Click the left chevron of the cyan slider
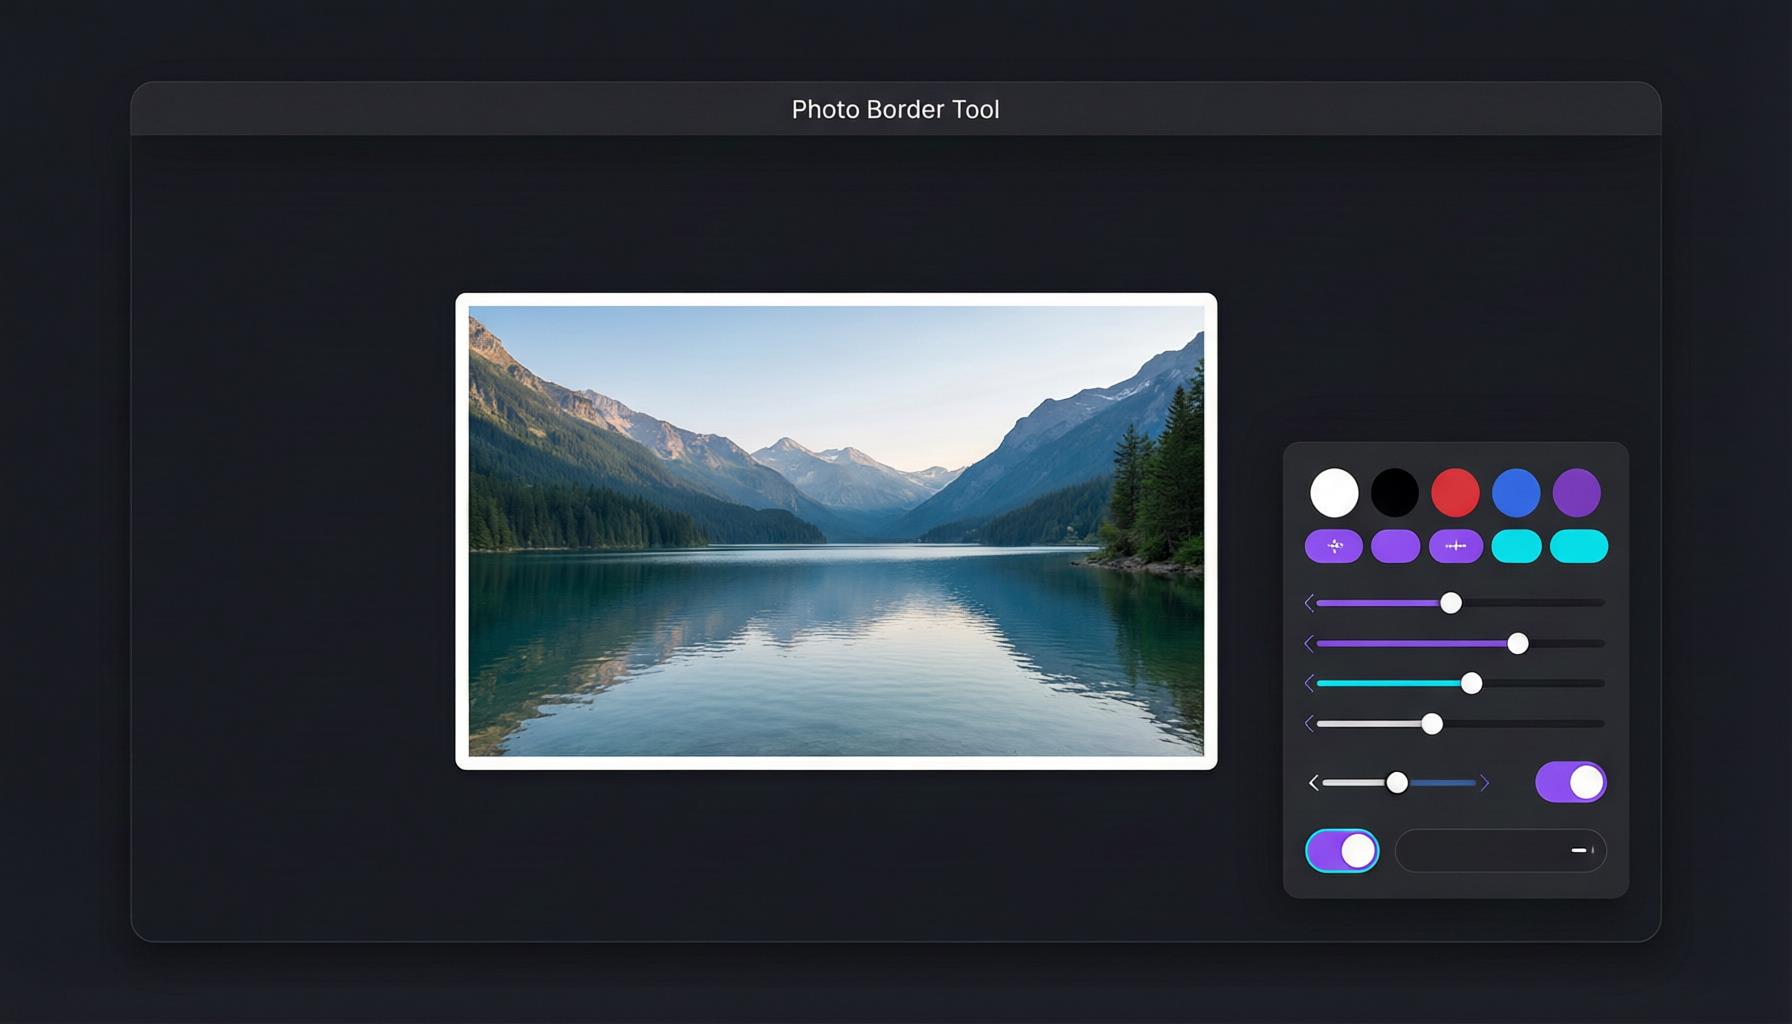The image size is (1792, 1024). (x=1309, y=683)
